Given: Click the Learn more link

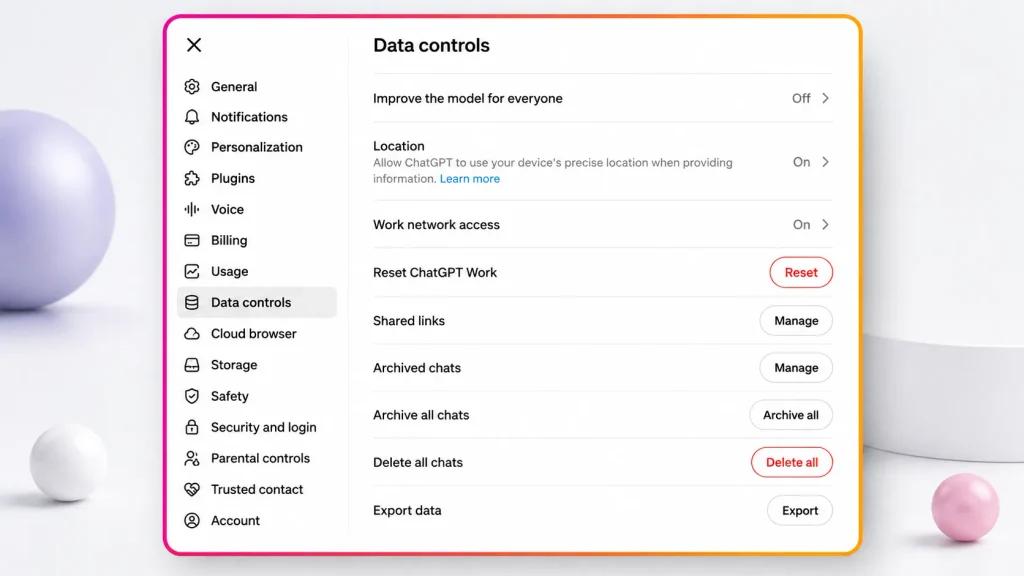Looking at the screenshot, I should [470, 179].
